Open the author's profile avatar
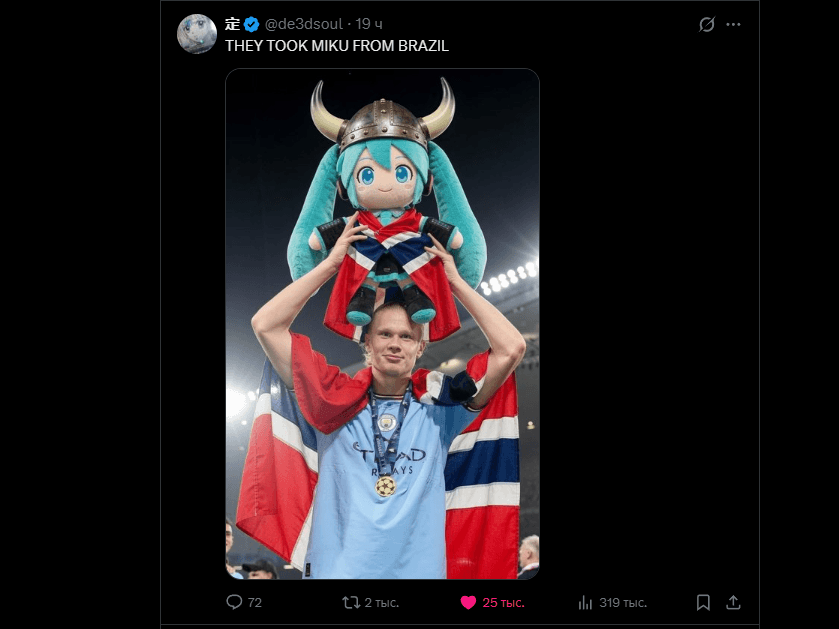The height and width of the screenshot is (629, 839). 197,34
